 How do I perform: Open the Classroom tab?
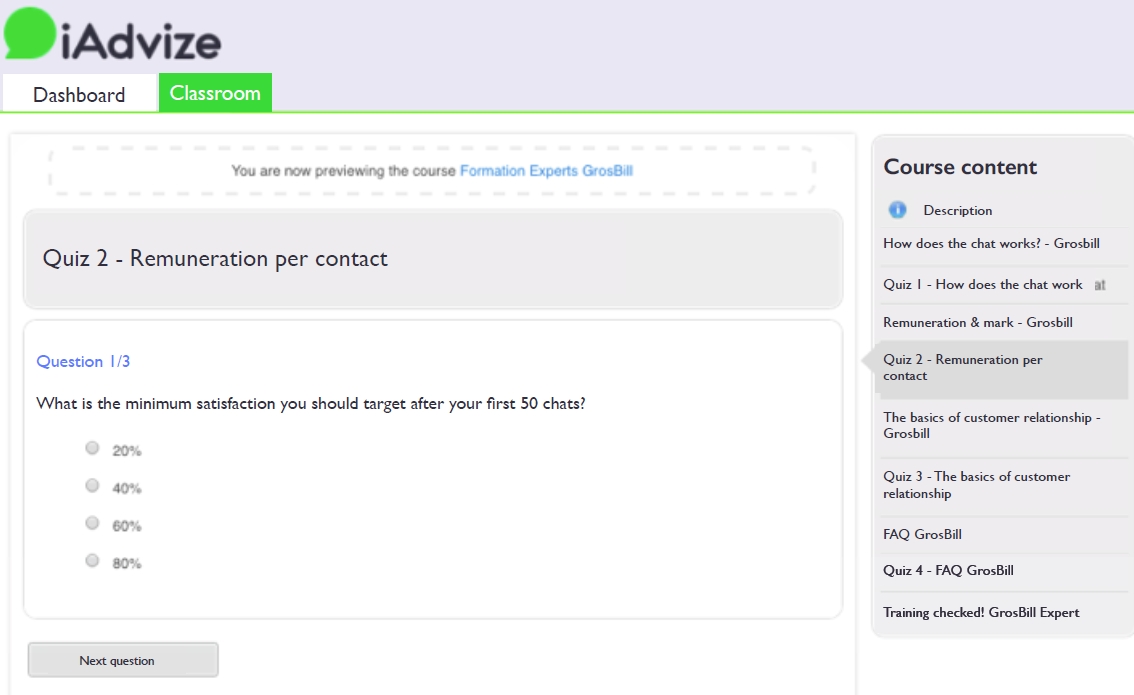tap(215, 93)
